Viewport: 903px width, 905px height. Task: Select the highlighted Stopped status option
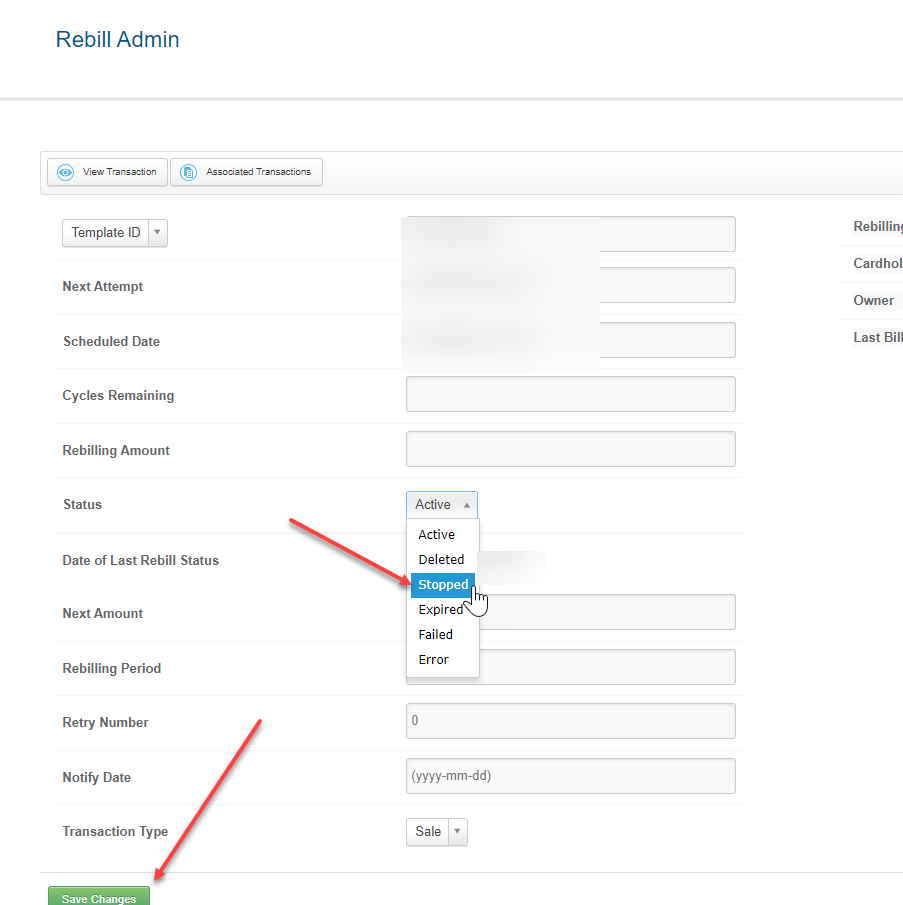click(442, 585)
